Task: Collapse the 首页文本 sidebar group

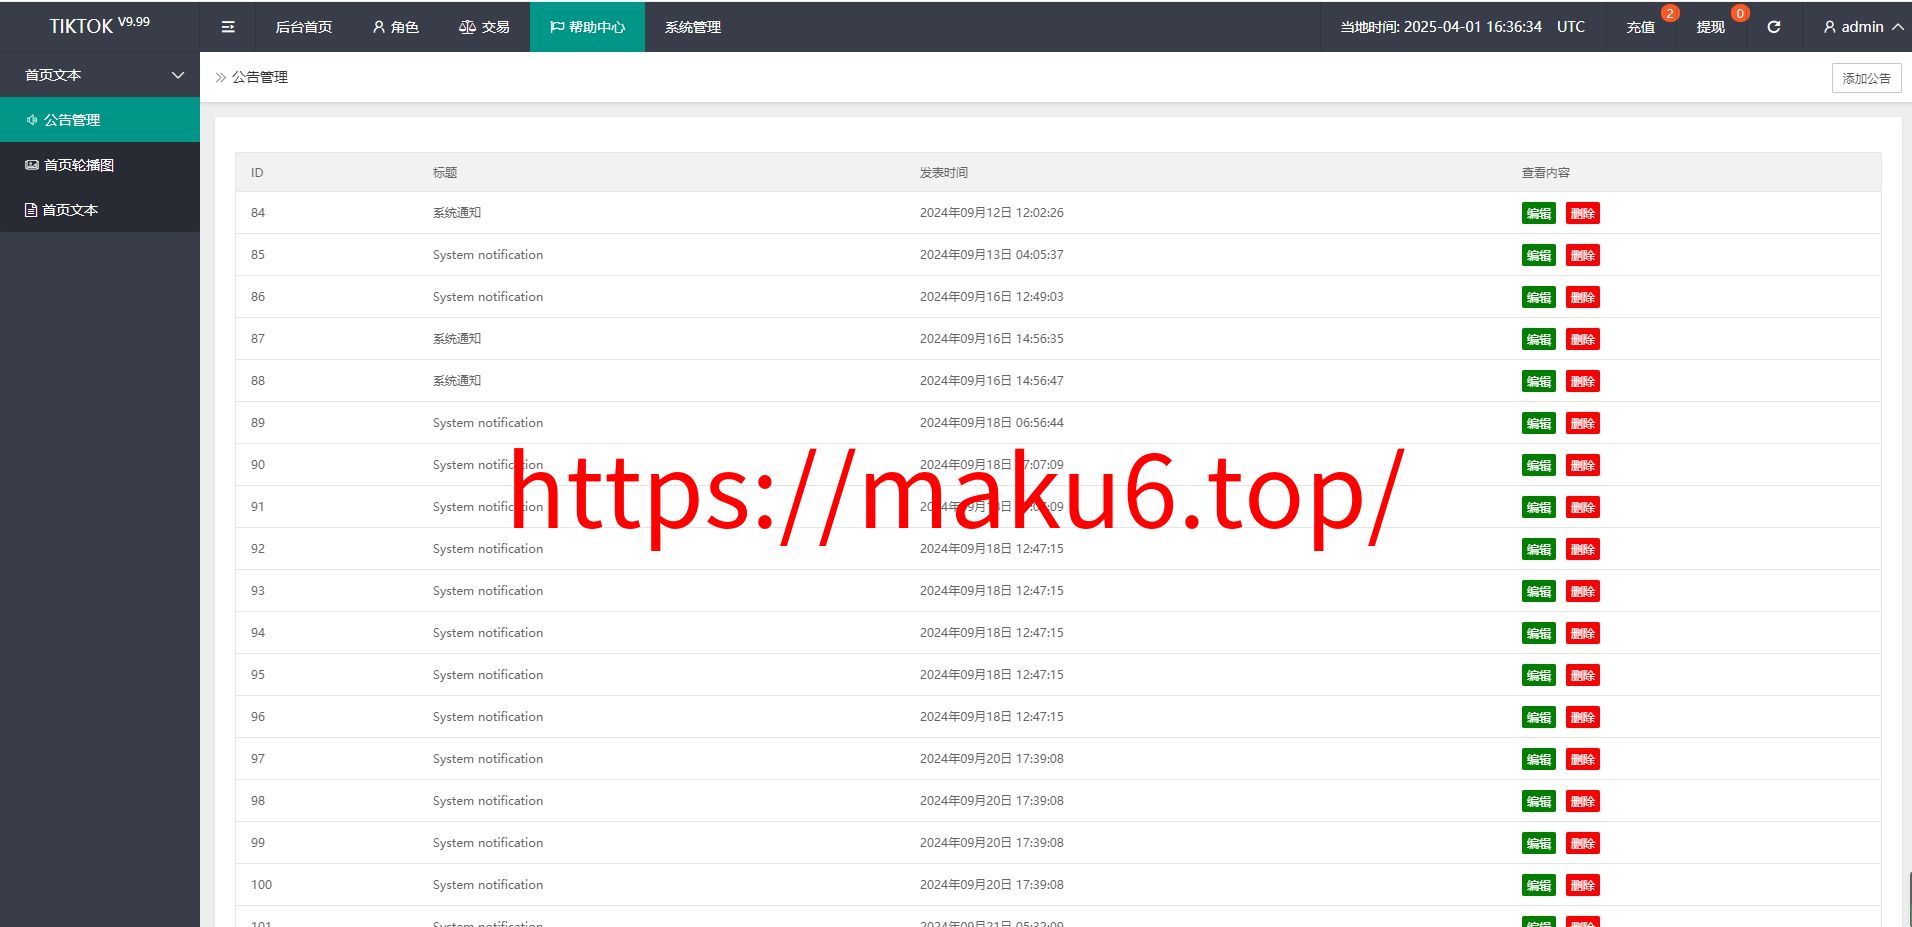Action: click(x=100, y=75)
